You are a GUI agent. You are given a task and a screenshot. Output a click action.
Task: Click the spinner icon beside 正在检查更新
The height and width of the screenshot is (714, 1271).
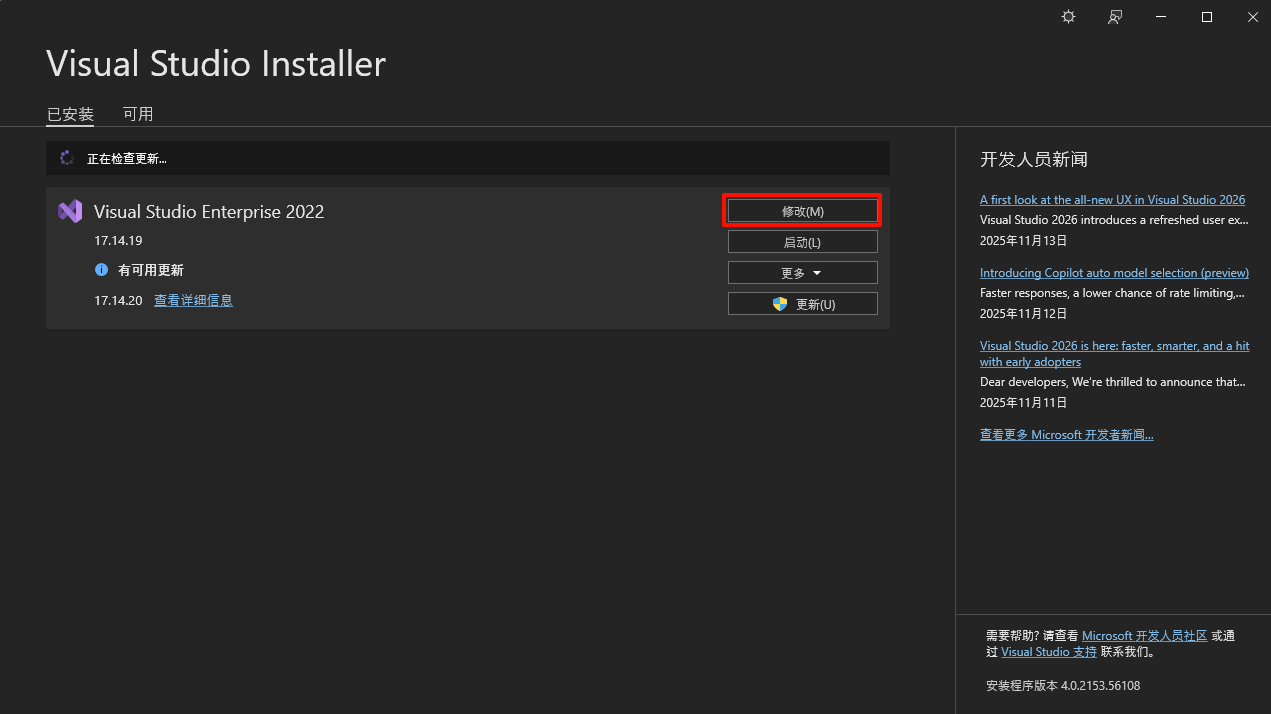tap(67, 158)
